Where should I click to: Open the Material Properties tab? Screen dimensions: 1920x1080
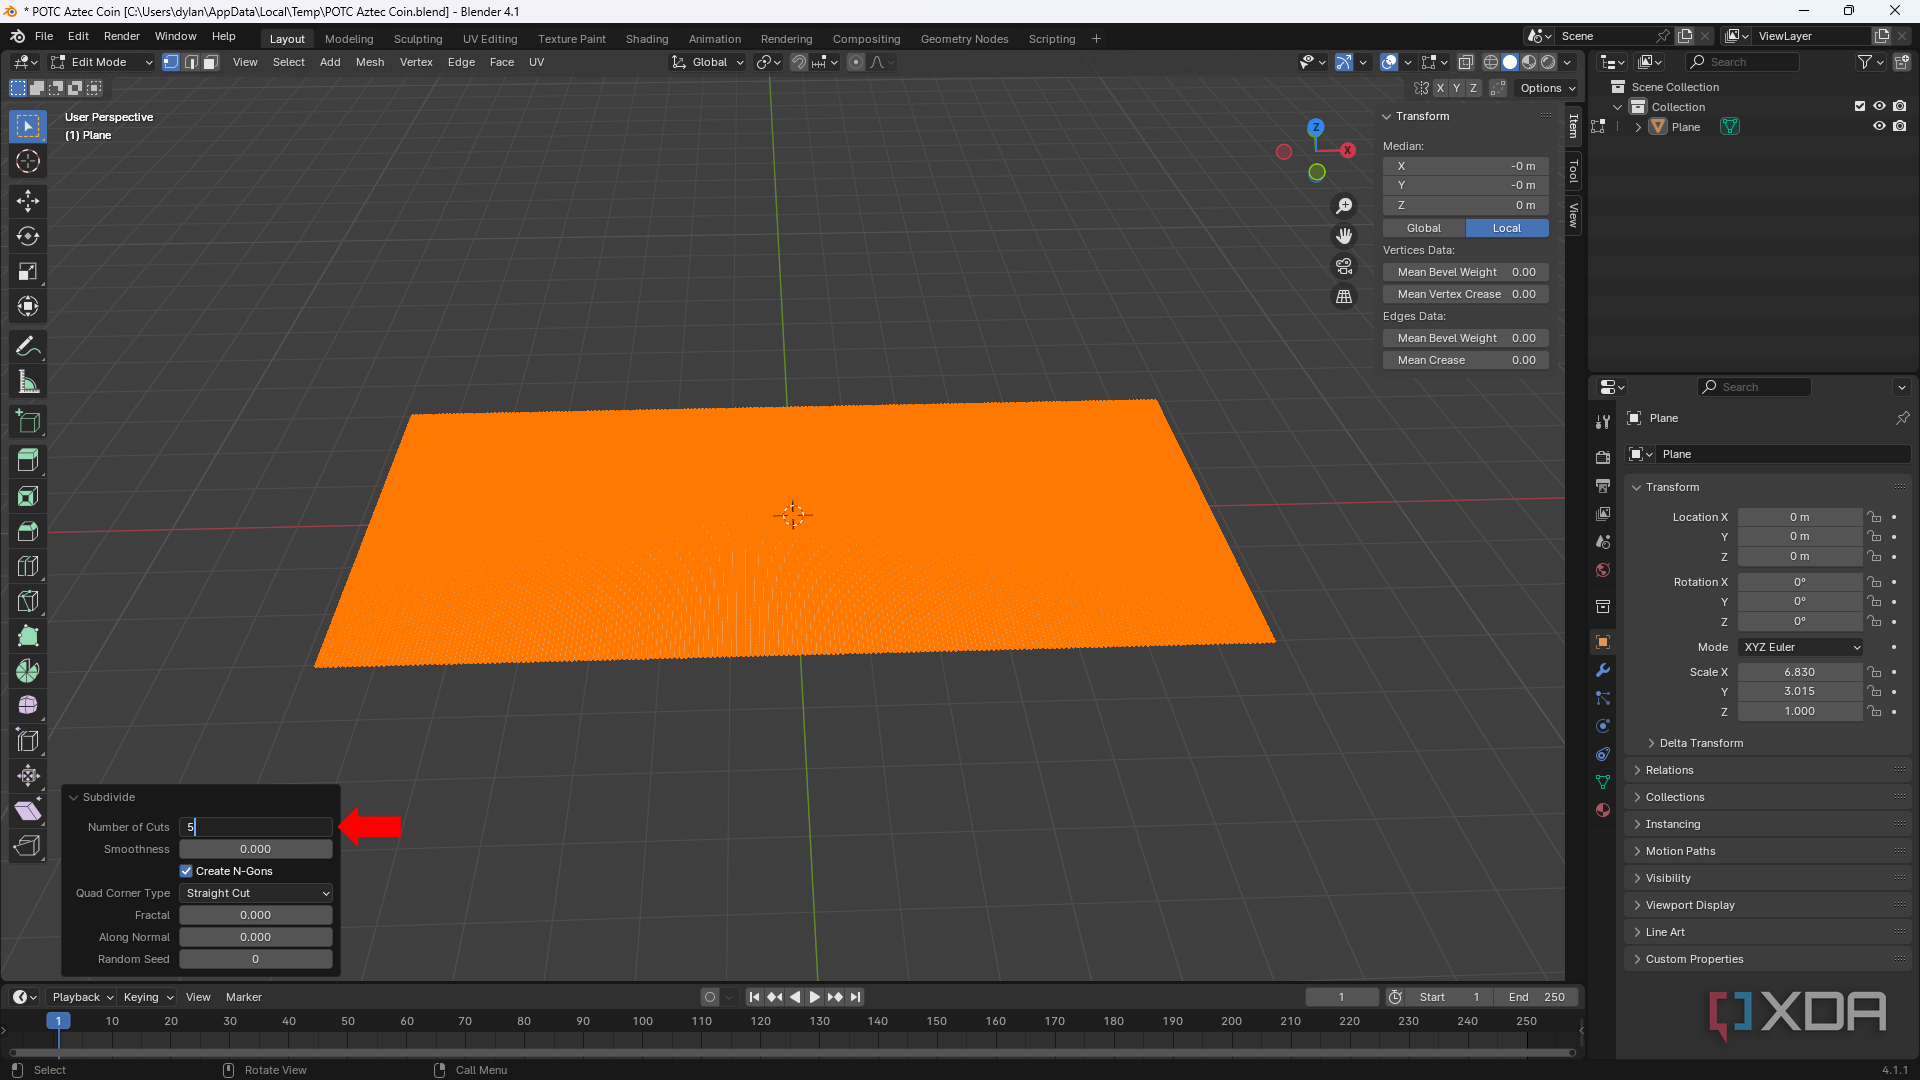[x=1603, y=810]
